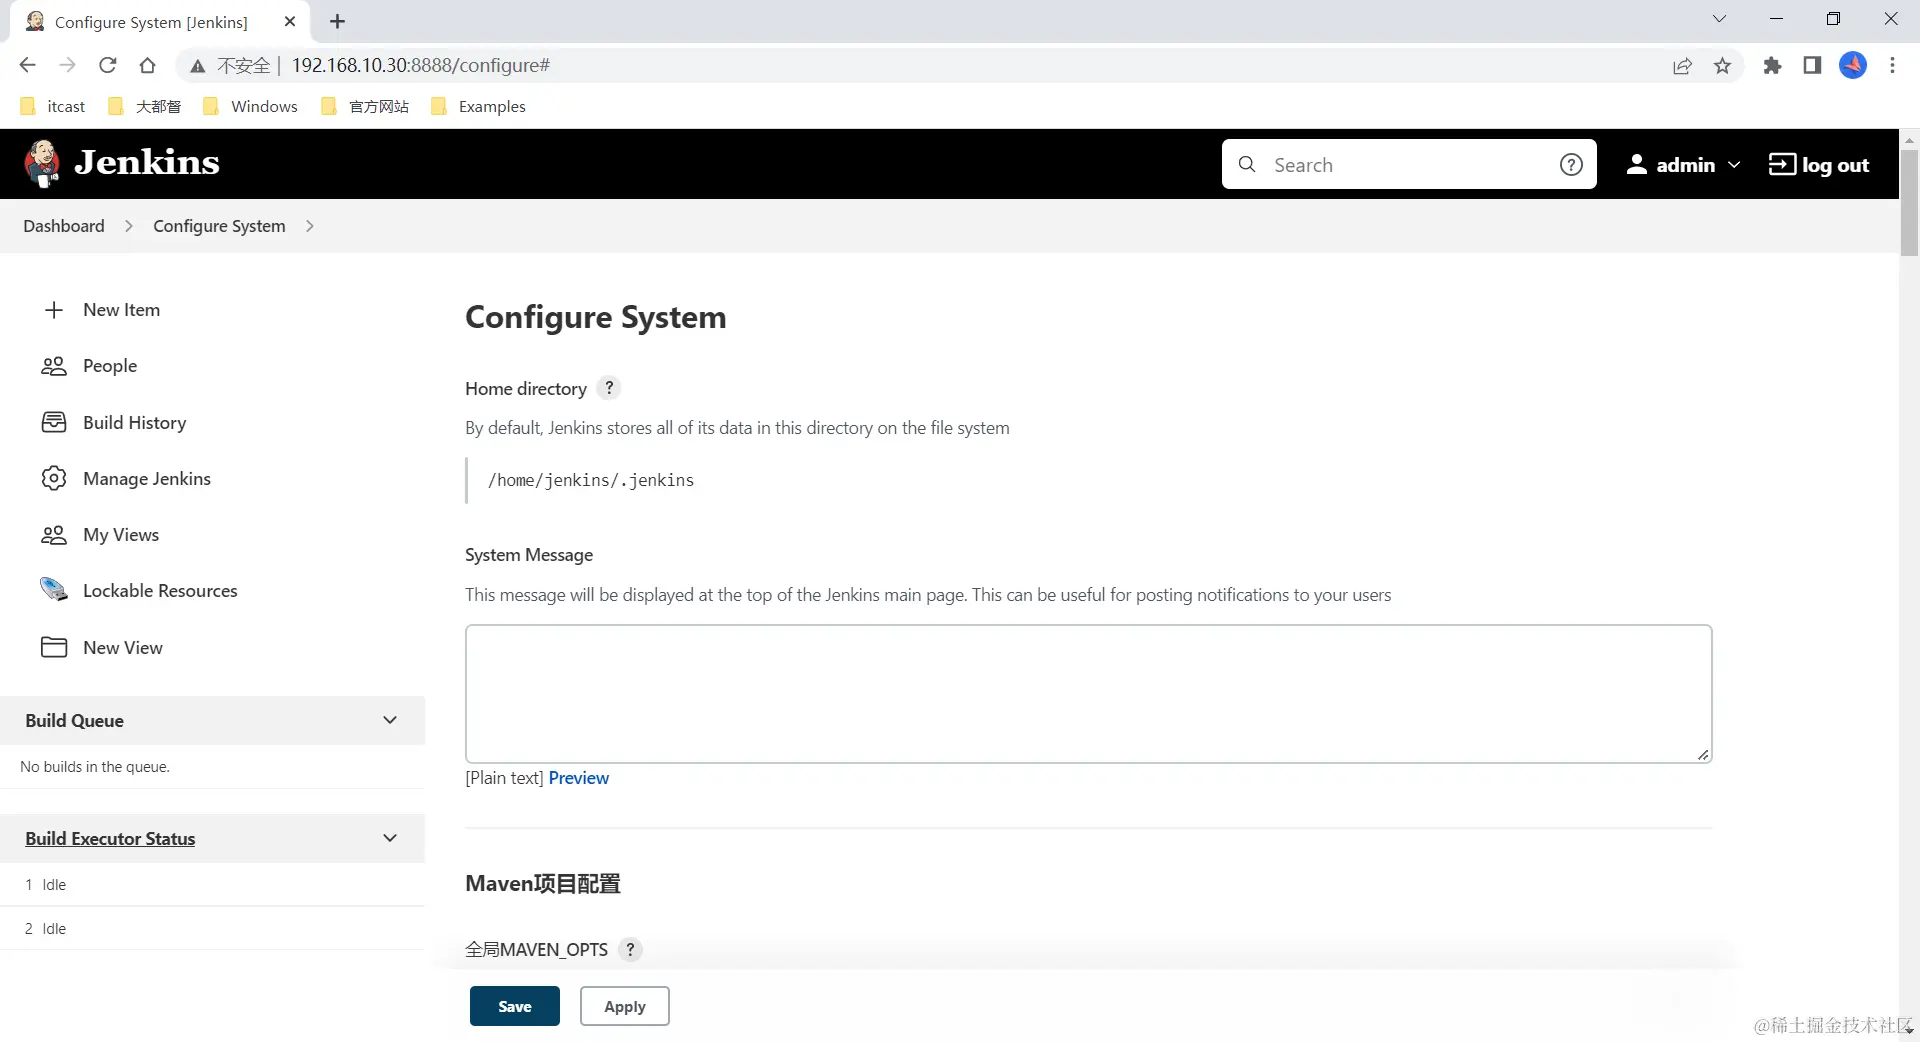
Task: Click executor 2 Idle row
Action: (x=212, y=928)
